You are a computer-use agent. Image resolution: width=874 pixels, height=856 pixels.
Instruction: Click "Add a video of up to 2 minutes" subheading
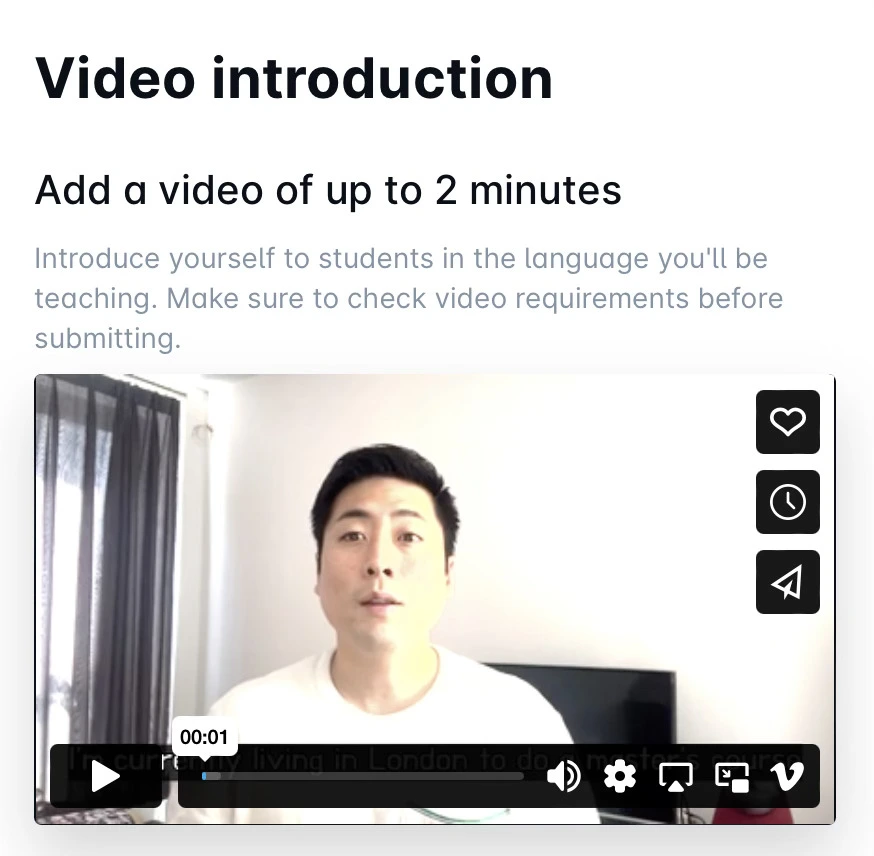pos(328,190)
